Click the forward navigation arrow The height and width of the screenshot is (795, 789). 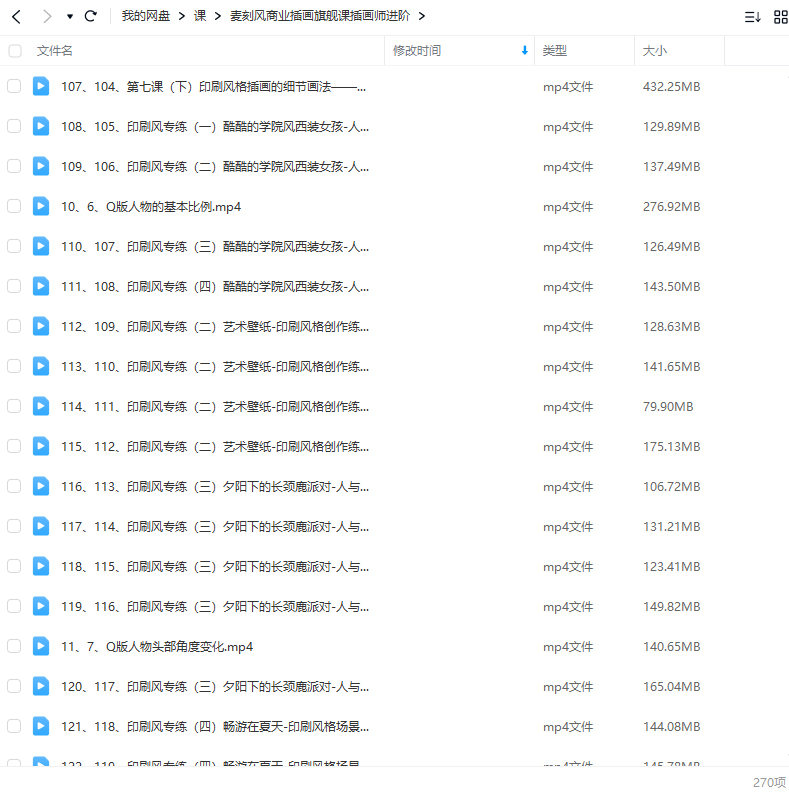tap(46, 16)
